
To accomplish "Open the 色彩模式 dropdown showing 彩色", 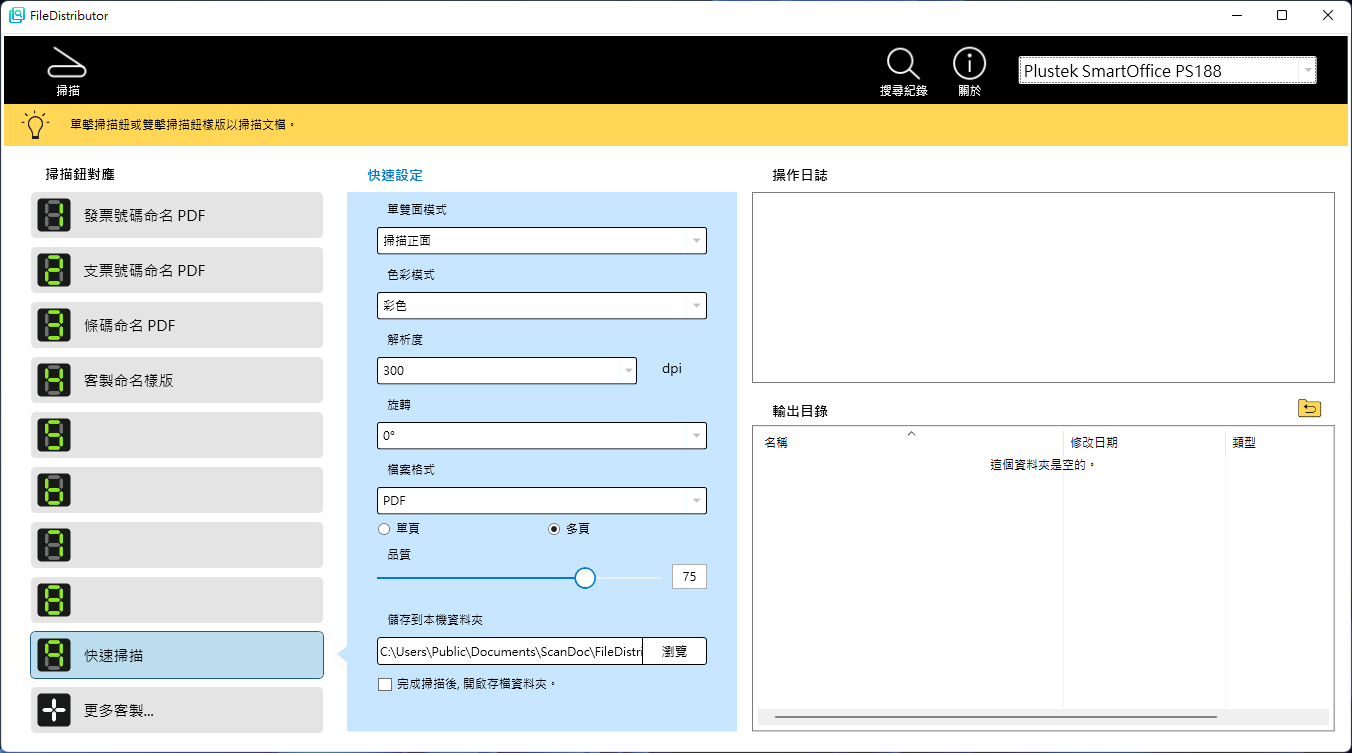I will click(542, 305).
